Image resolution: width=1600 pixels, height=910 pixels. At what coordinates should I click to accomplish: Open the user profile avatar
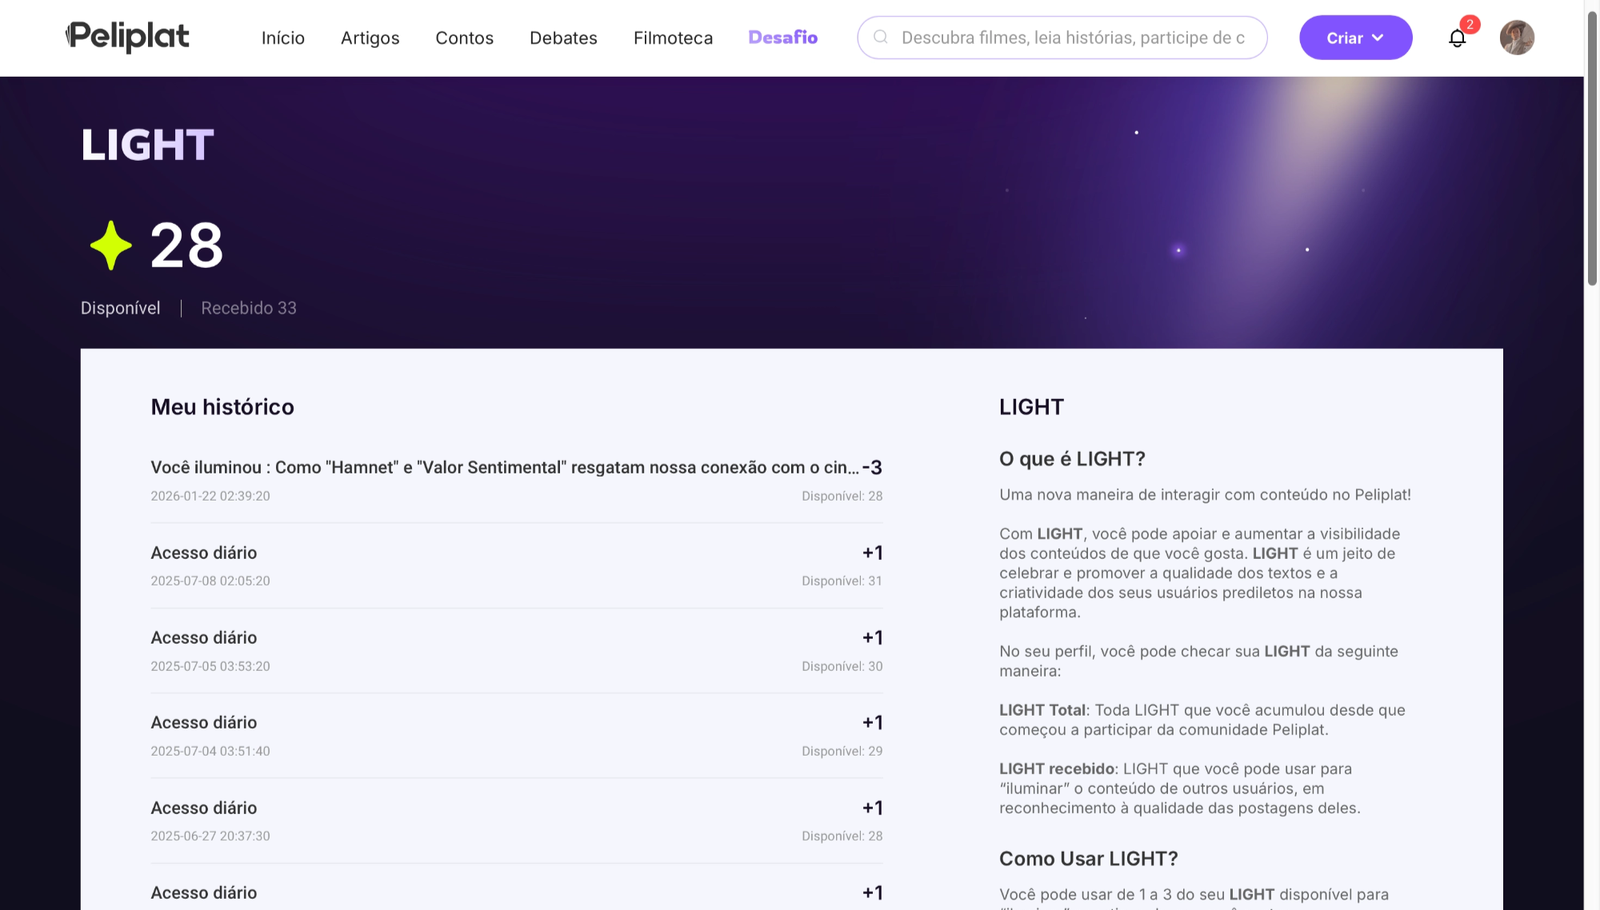1517,37
